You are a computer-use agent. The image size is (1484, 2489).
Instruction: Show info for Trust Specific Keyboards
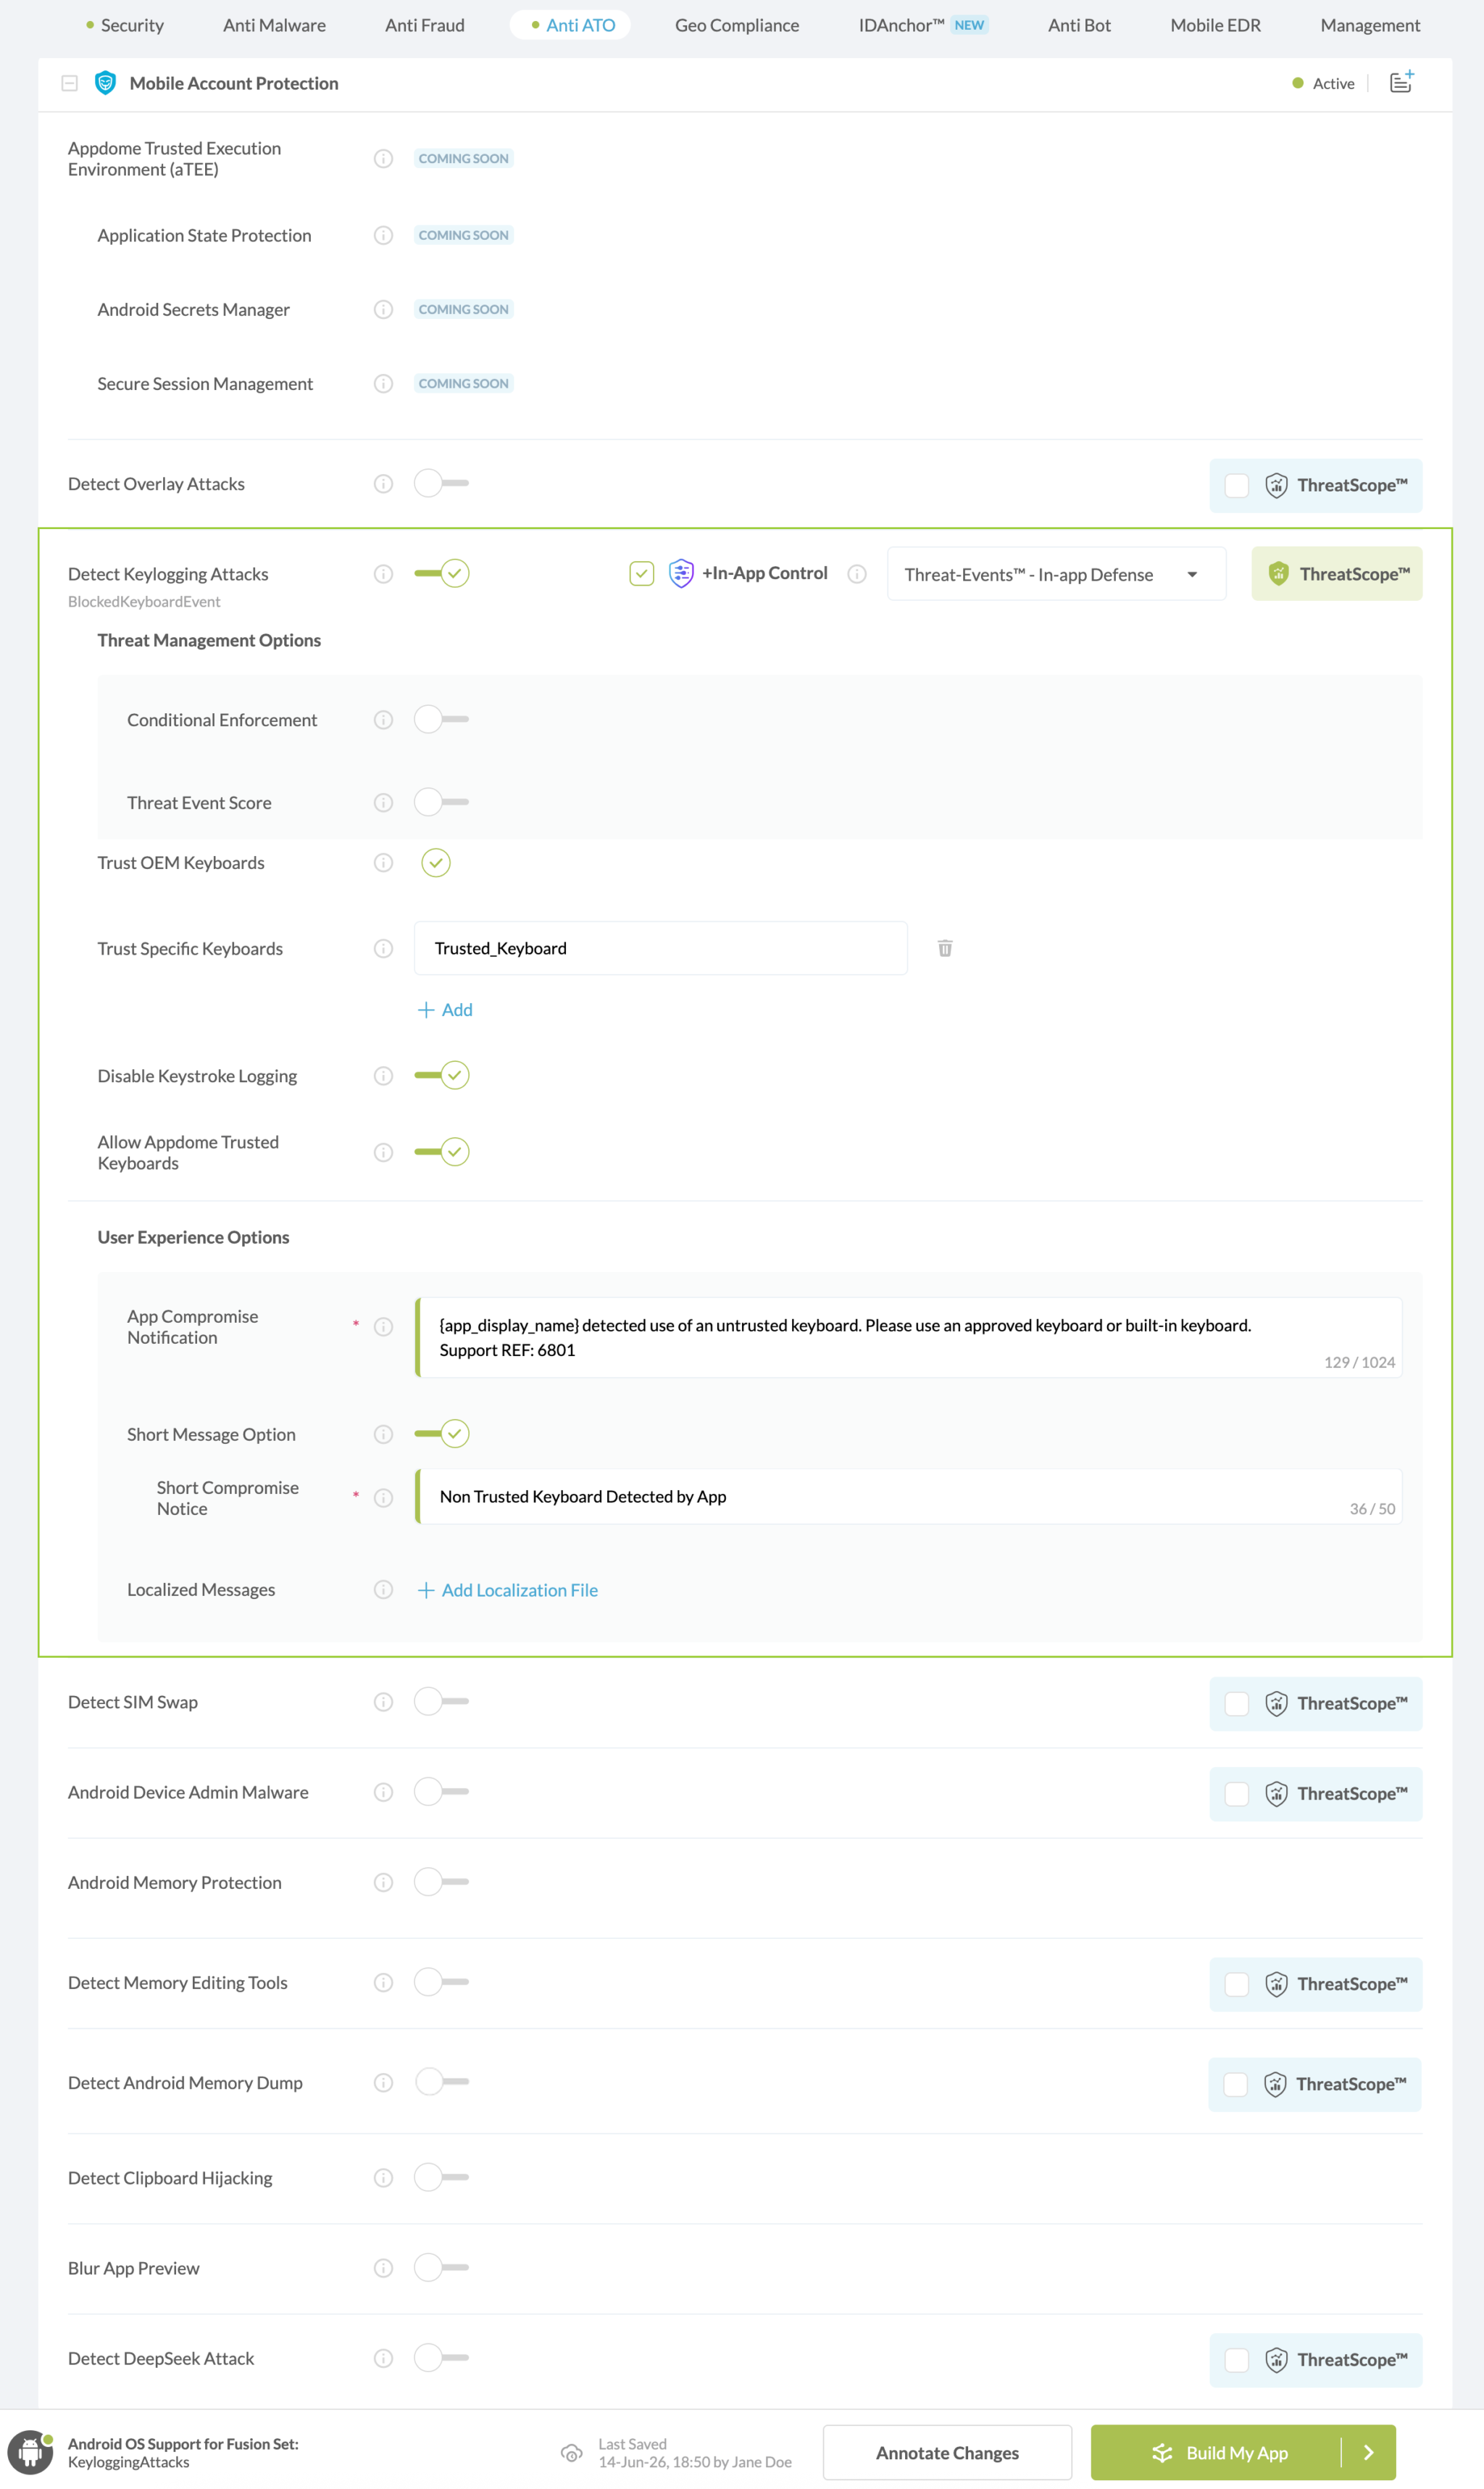(x=383, y=948)
